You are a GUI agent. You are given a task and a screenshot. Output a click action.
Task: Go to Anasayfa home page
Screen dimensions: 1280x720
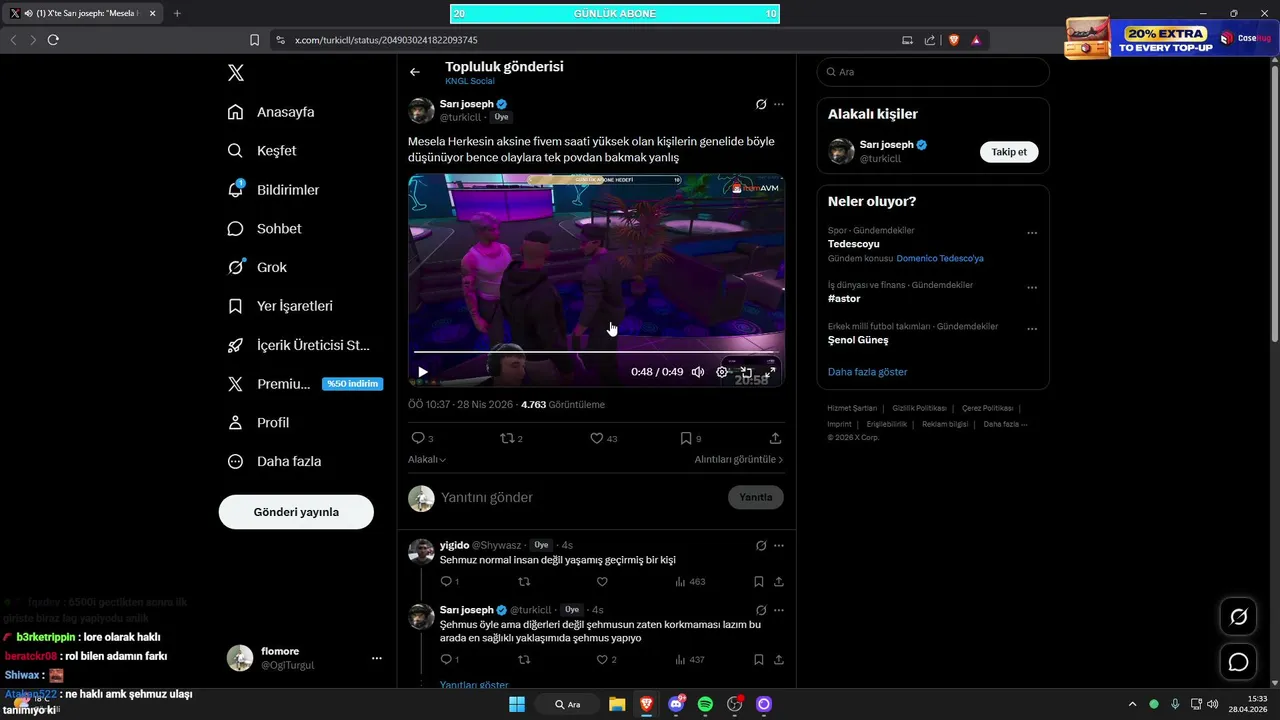(x=271, y=112)
